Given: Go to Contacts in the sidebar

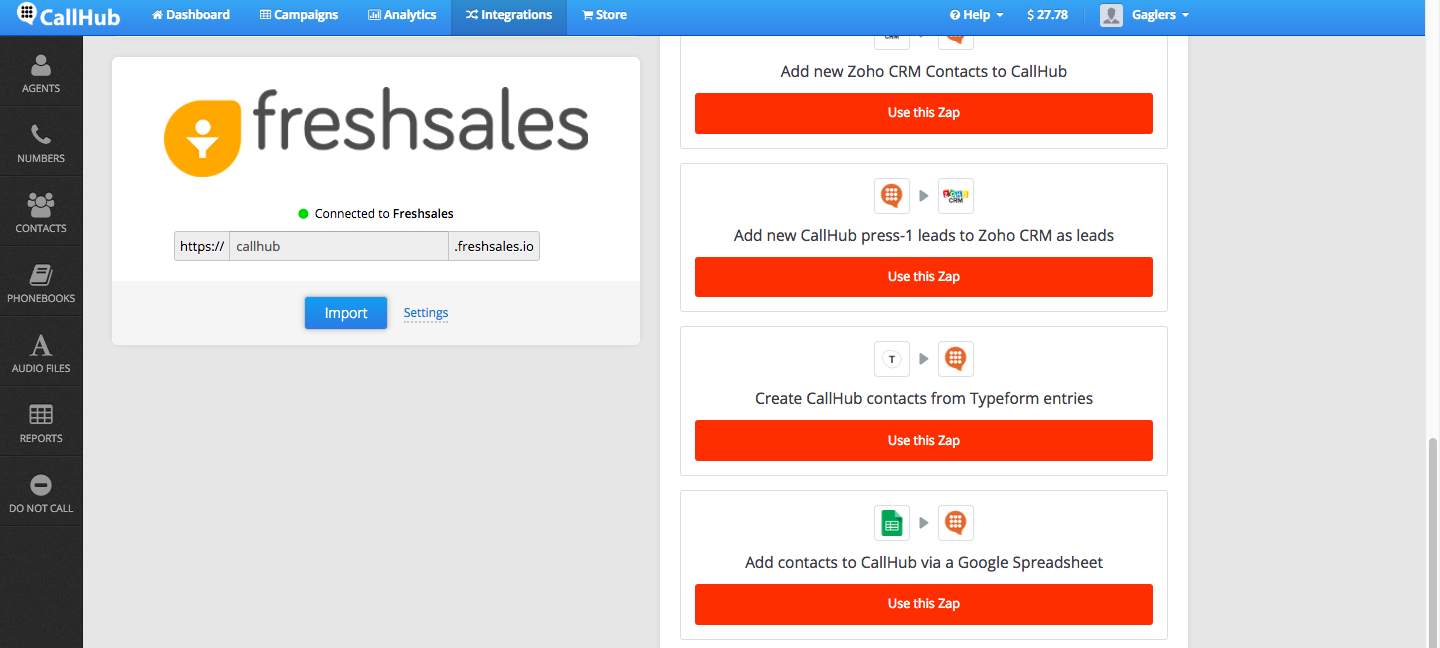Looking at the screenshot, I should point(41,212).
